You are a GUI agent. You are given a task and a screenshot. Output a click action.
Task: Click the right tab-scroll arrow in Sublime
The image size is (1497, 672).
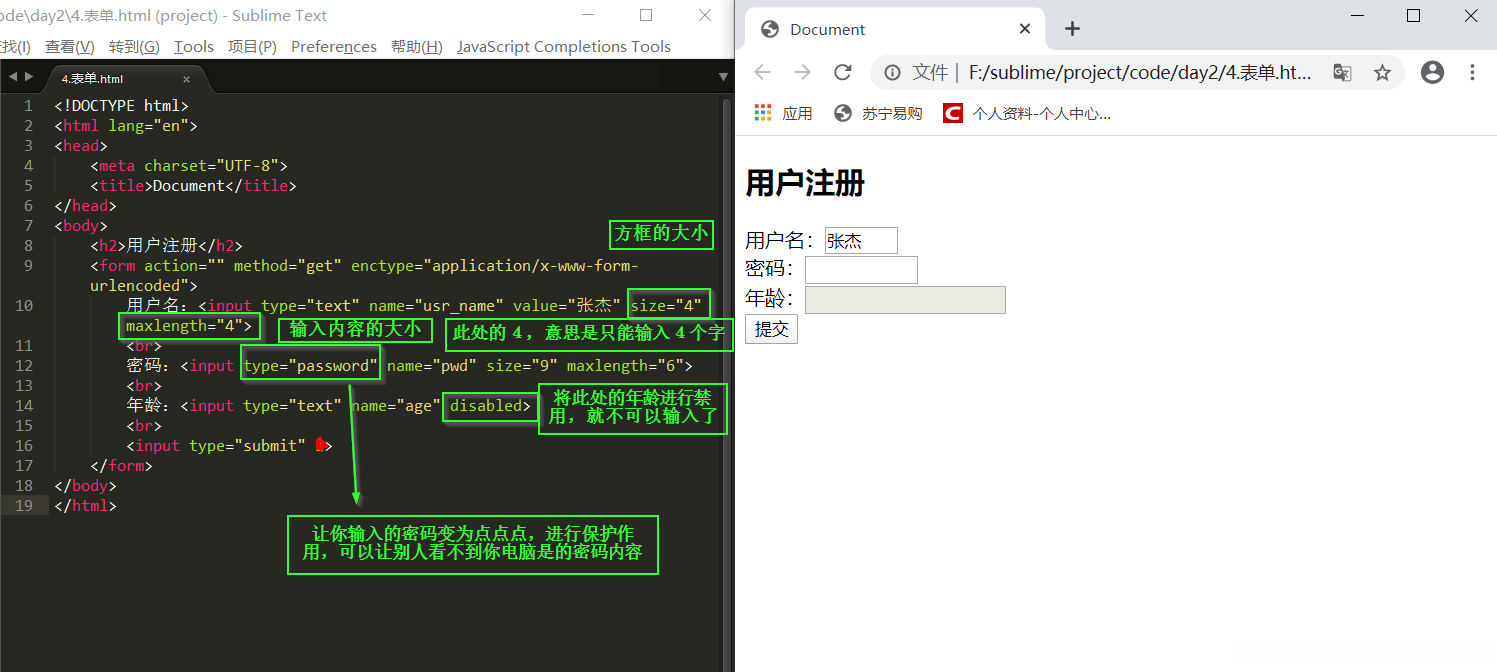pos(27,75)
